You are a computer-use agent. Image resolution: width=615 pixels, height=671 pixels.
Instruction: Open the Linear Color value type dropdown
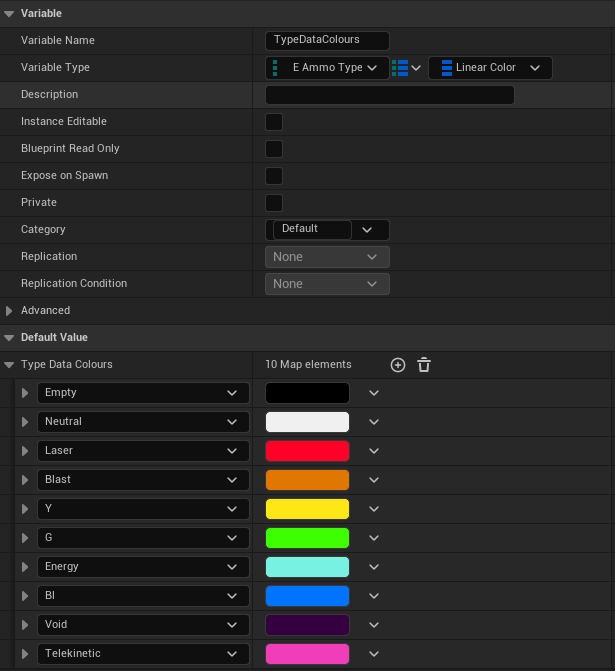tap(490, 68)
